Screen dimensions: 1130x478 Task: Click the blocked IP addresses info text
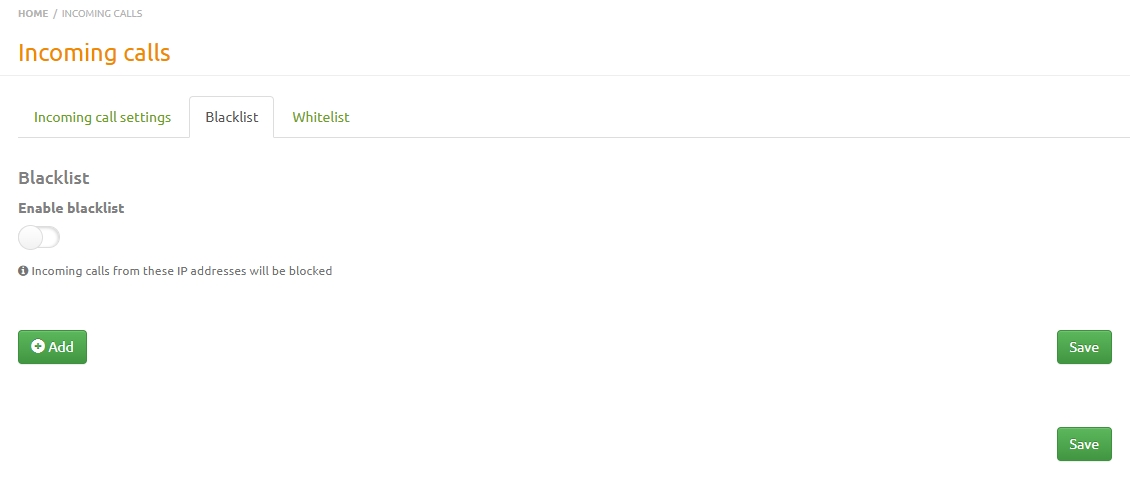tap(182, 270)
